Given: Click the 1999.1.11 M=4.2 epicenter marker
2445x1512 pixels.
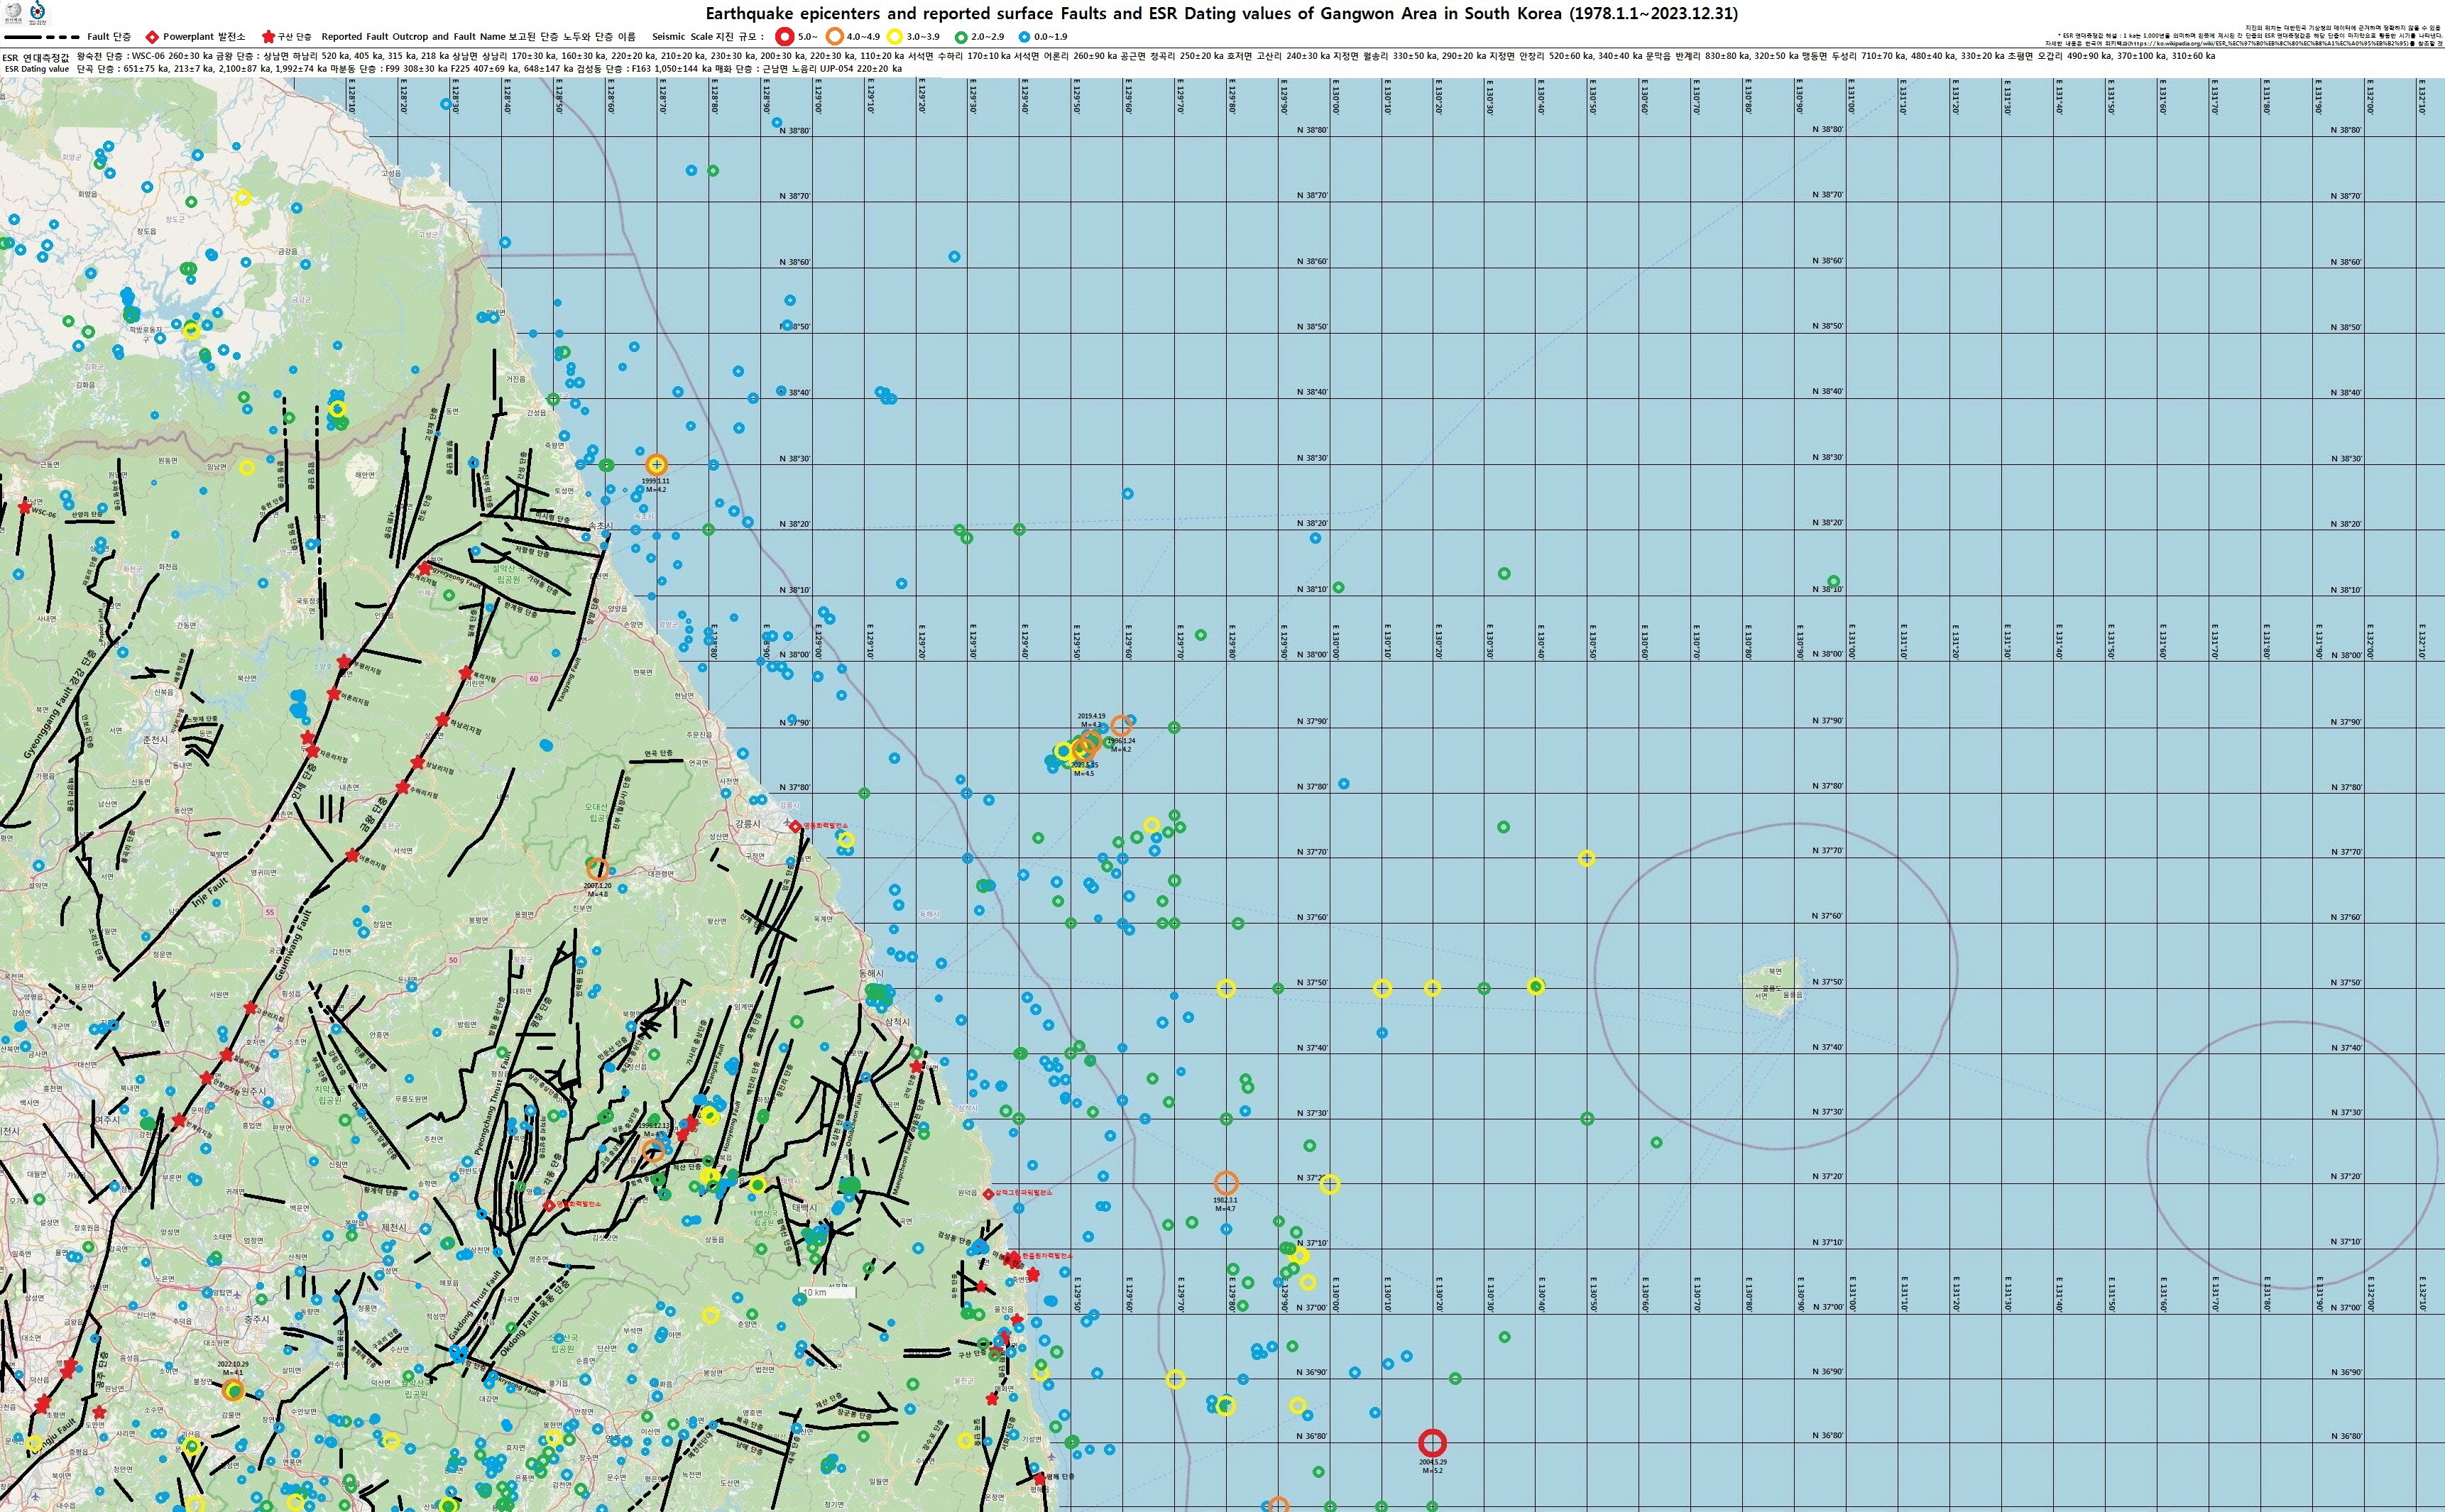Looking at the screenshot, I should (x=656, y=464).
